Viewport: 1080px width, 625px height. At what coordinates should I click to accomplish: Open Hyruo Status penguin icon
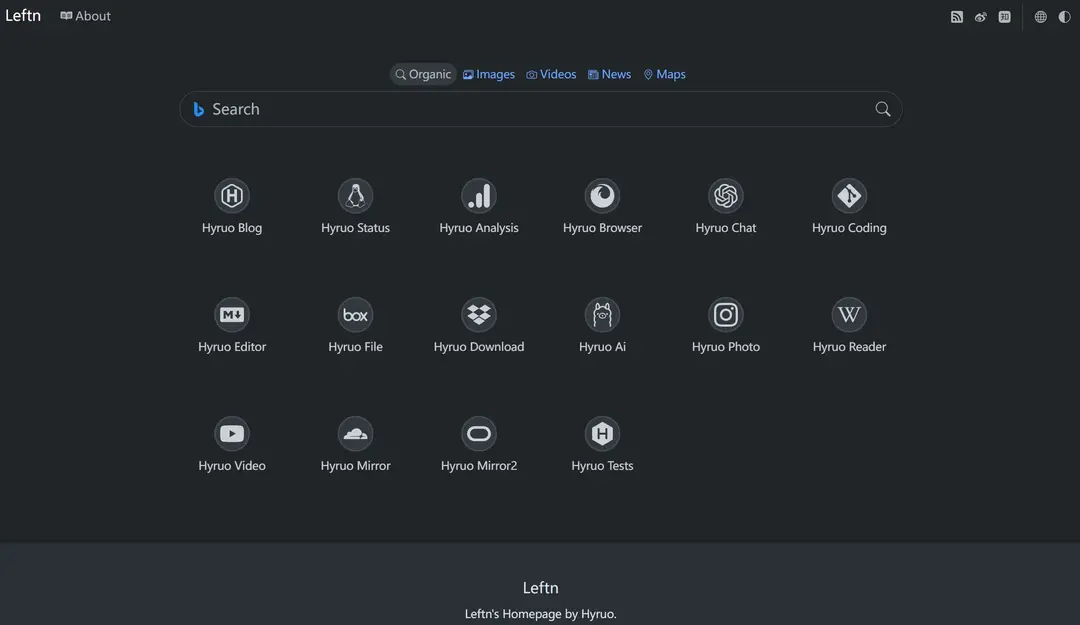click(x=355, y=196)
